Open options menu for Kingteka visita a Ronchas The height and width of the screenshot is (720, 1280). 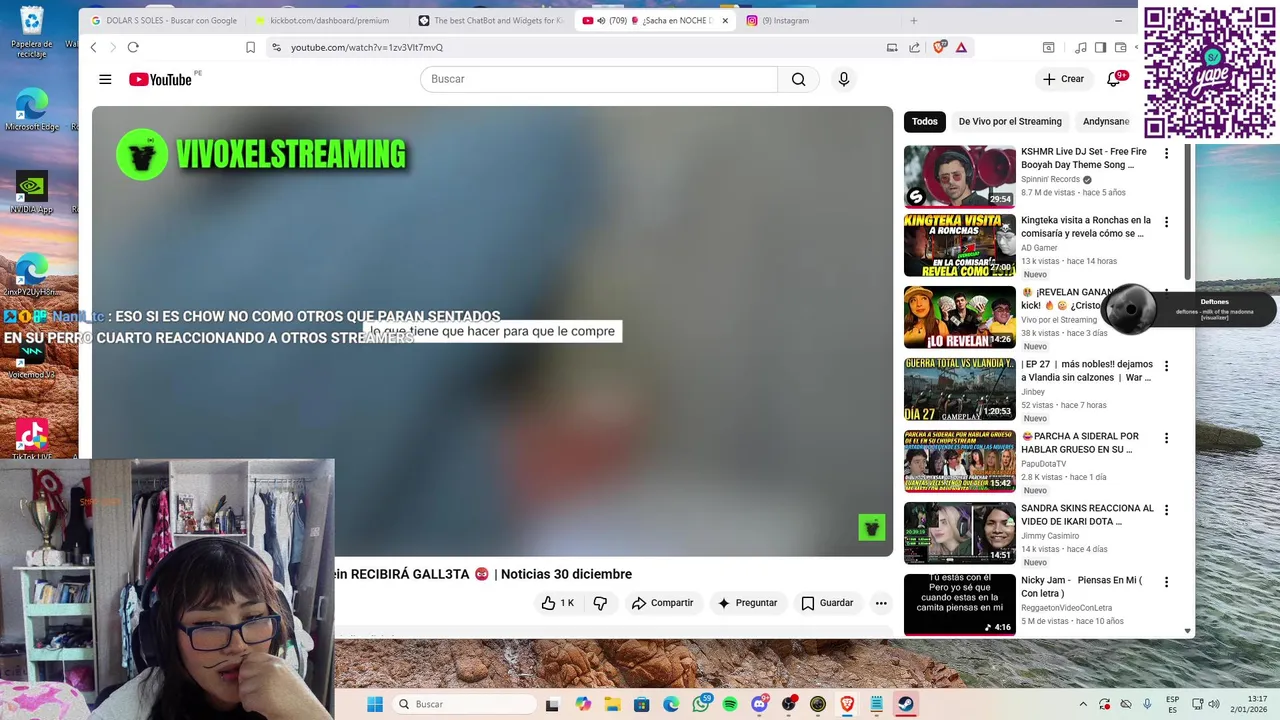[x=1166, y=222]
